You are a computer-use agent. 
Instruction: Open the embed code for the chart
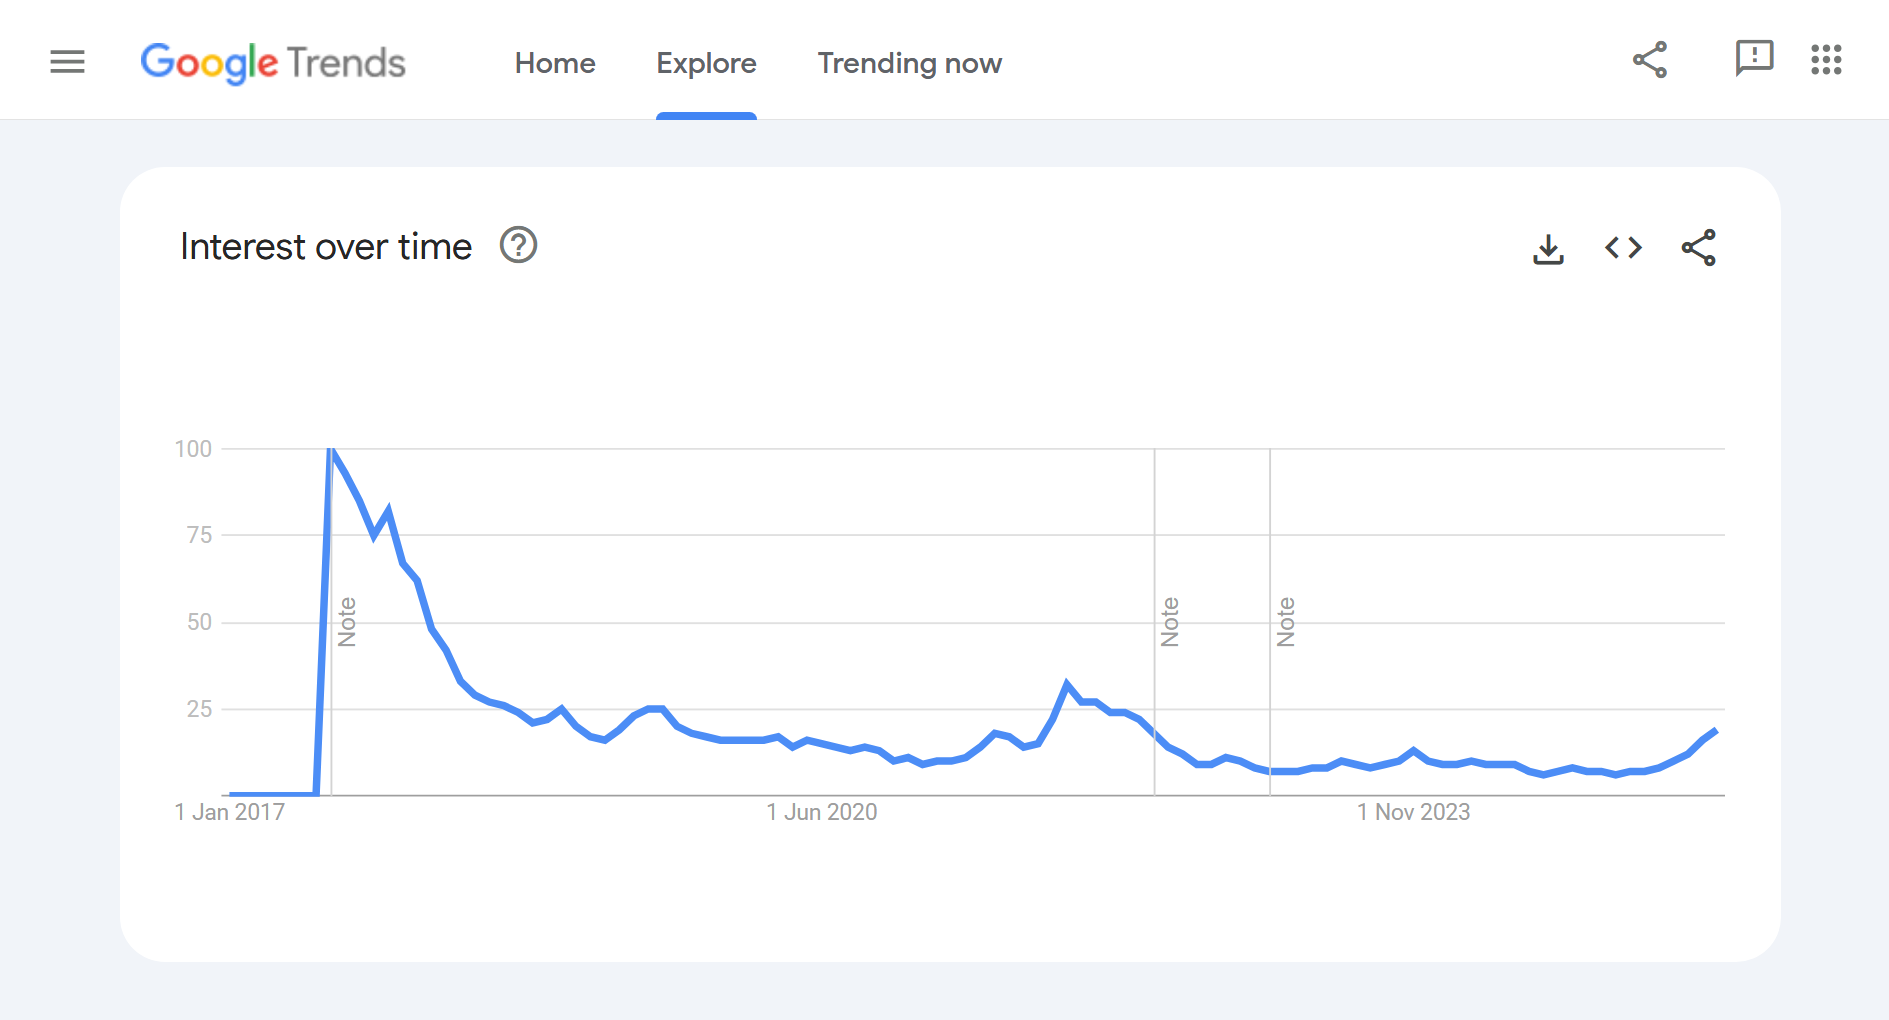(x=1622, y=248)
